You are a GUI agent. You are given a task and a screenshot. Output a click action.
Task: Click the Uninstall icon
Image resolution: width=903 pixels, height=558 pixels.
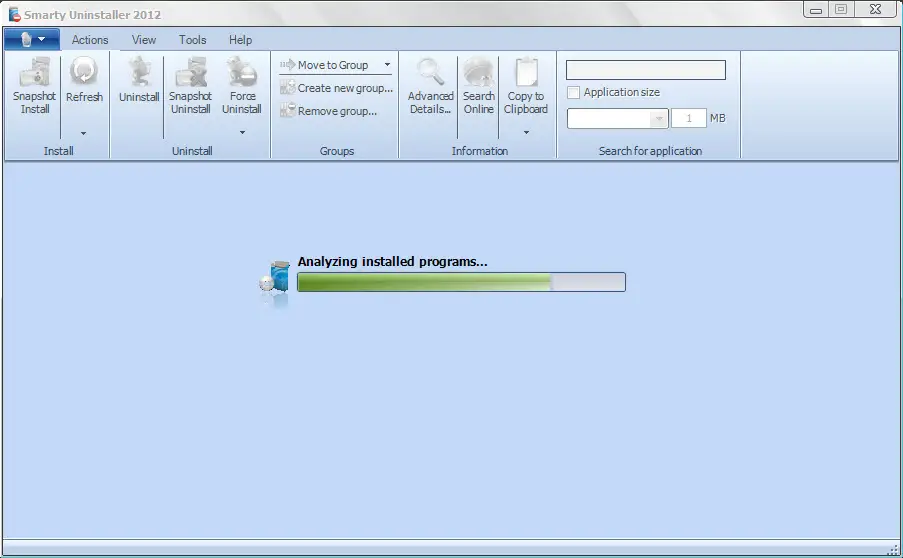(139, 71)
